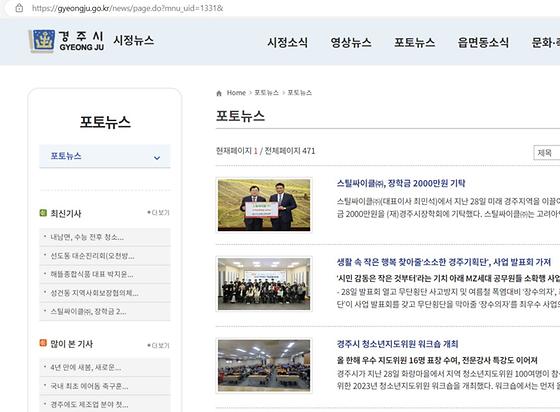Click the Home breadcrumb house icon

[x=219, y=93]
